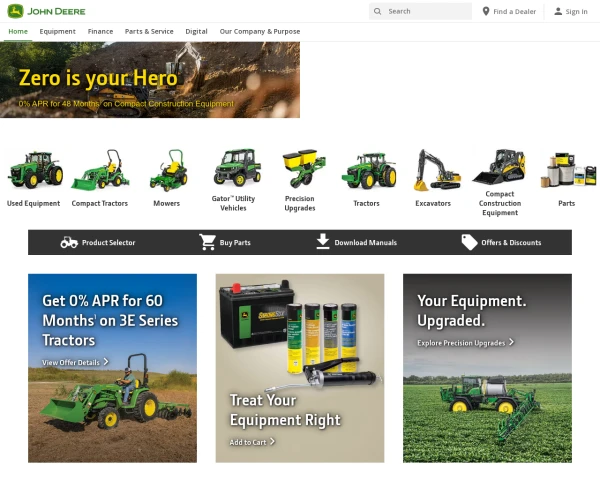The height and width of the screenshot is (480, 600).
Task: Open the sprayer in field card image
Action: point(487,368)
